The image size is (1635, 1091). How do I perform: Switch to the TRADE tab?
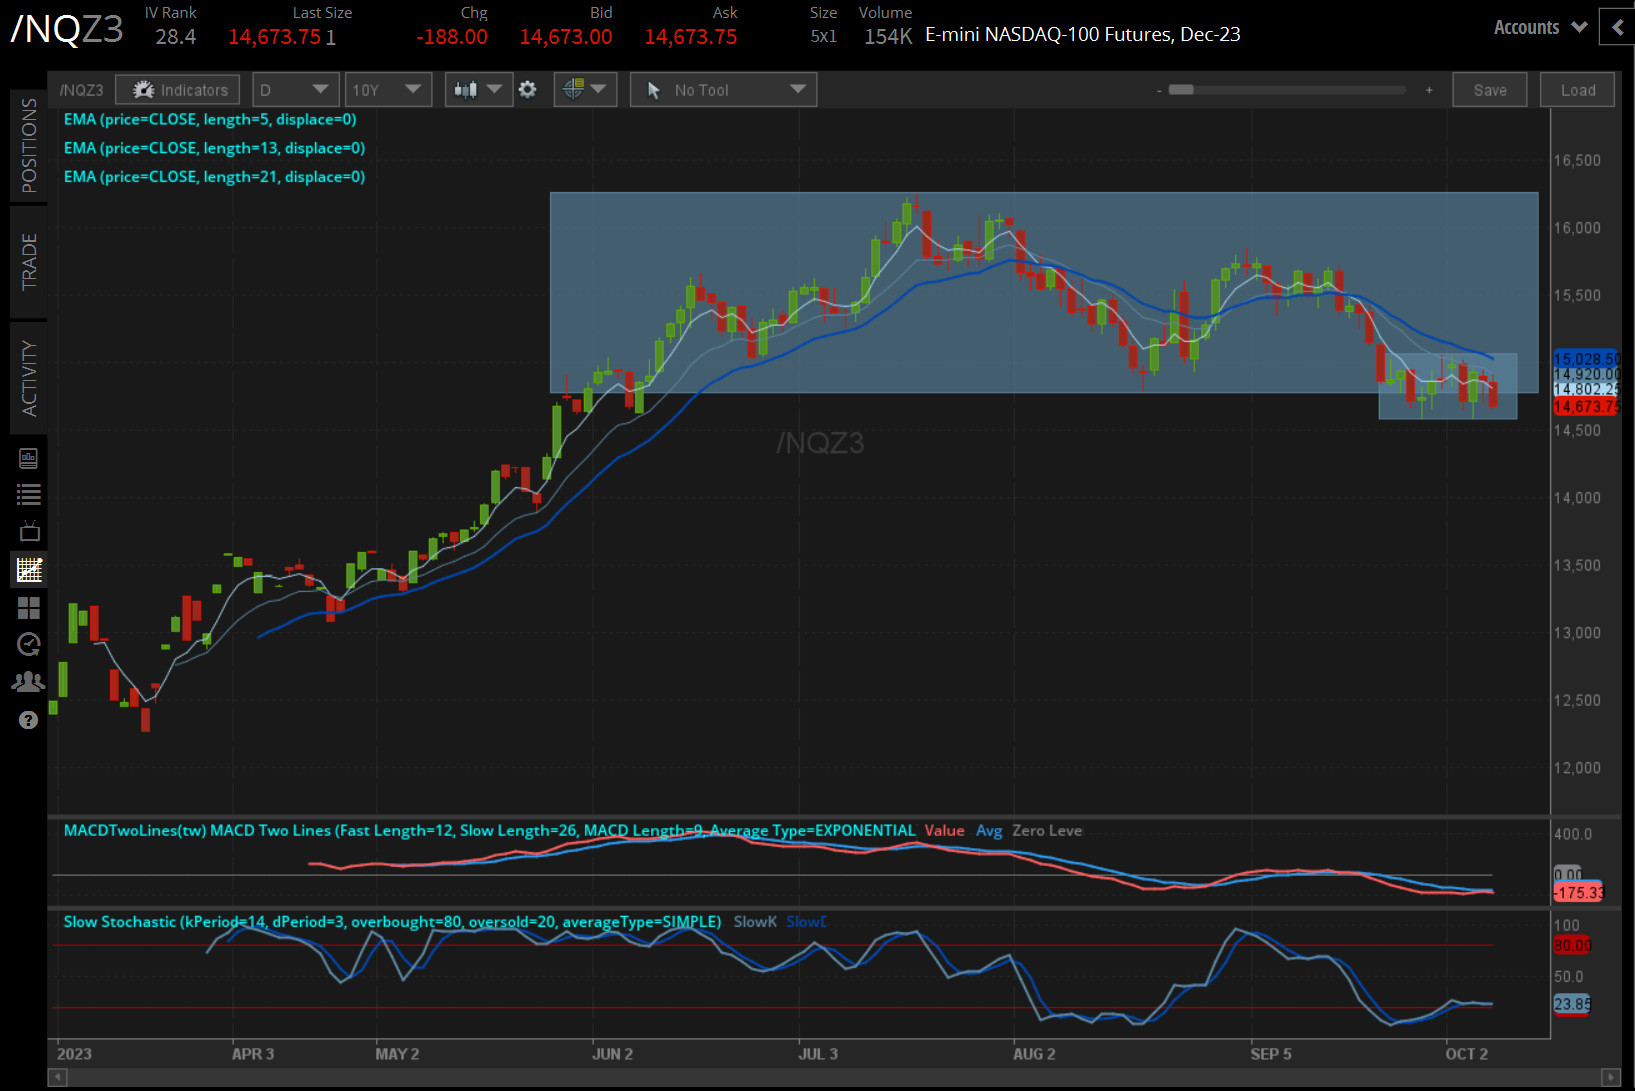29,262
